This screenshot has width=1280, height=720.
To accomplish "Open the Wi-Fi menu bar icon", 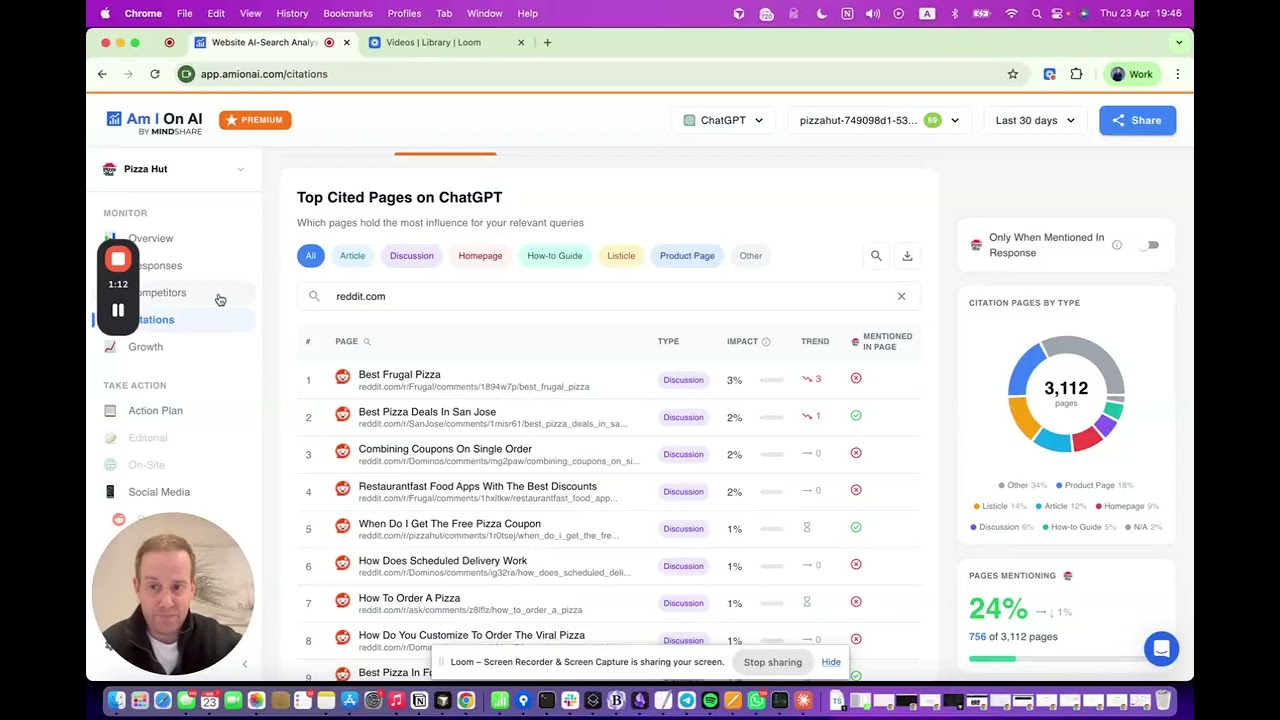I will click(1011, 14).
